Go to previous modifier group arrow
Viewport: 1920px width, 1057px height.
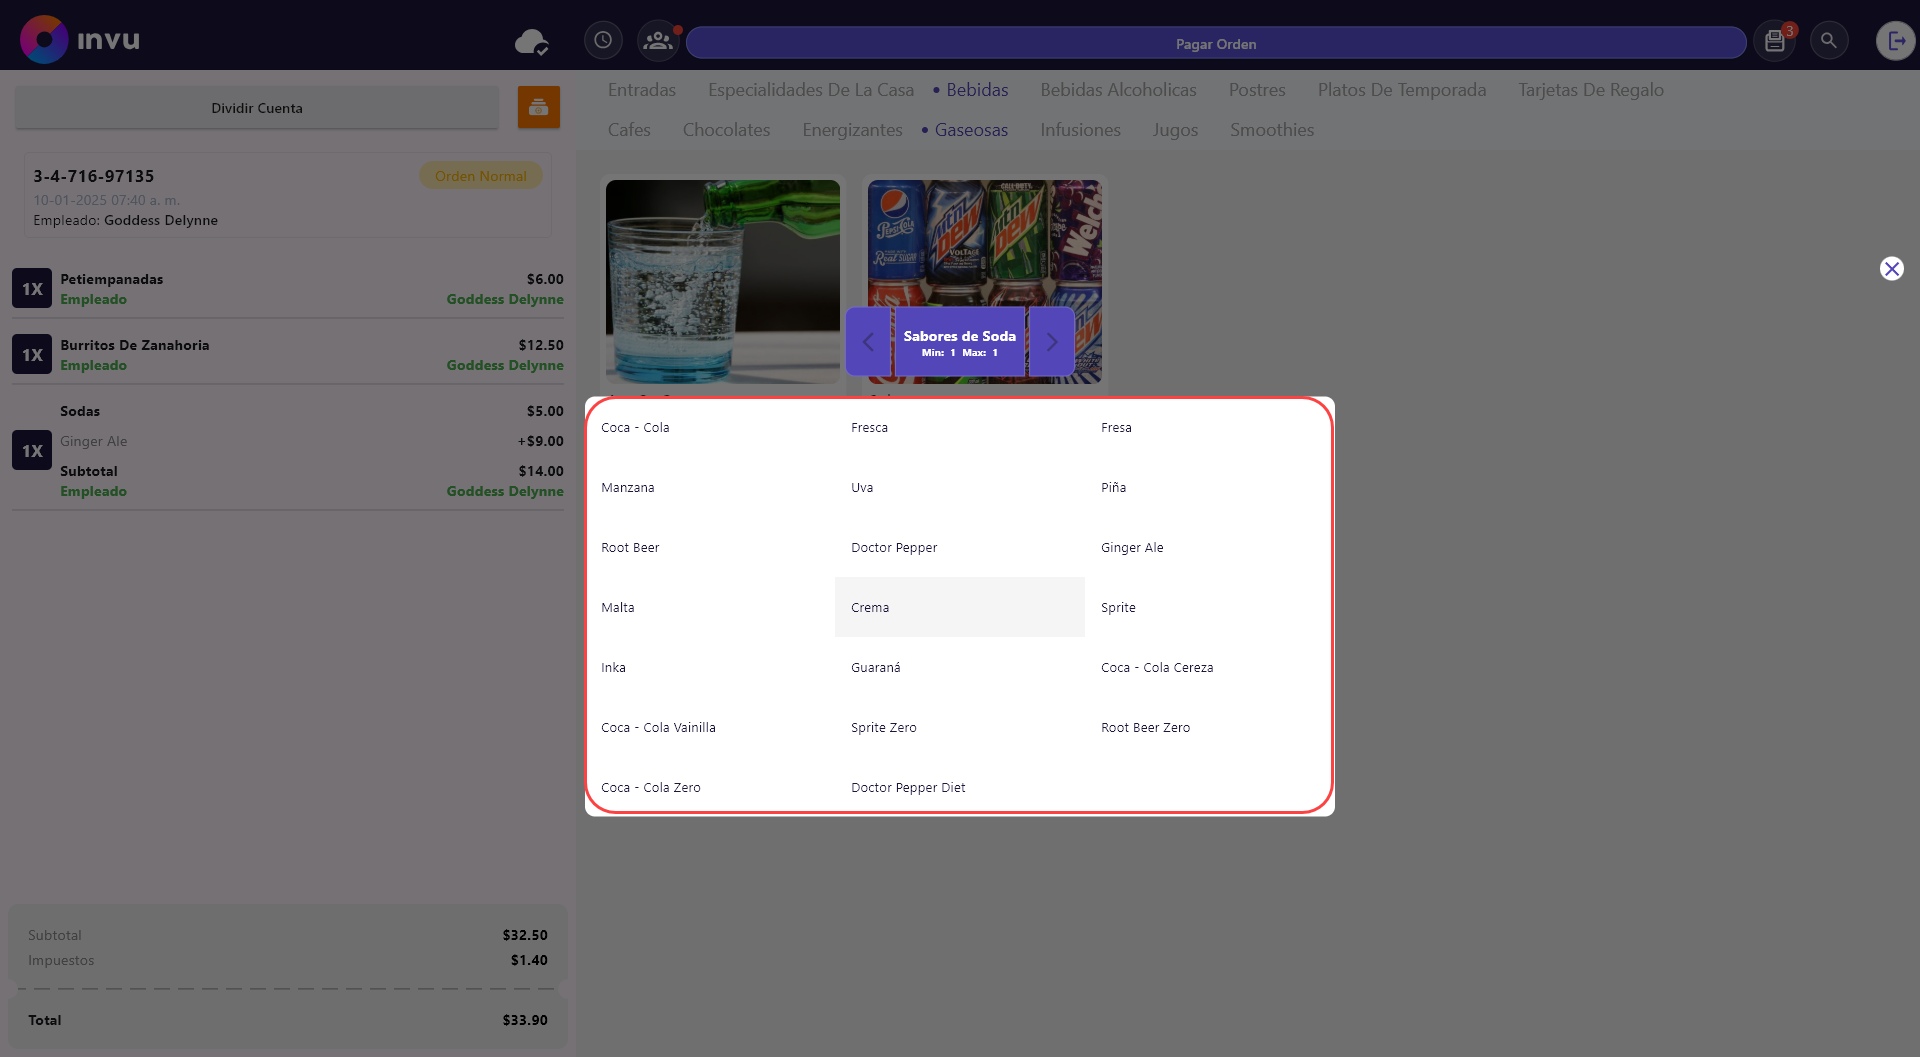[868, 342]
